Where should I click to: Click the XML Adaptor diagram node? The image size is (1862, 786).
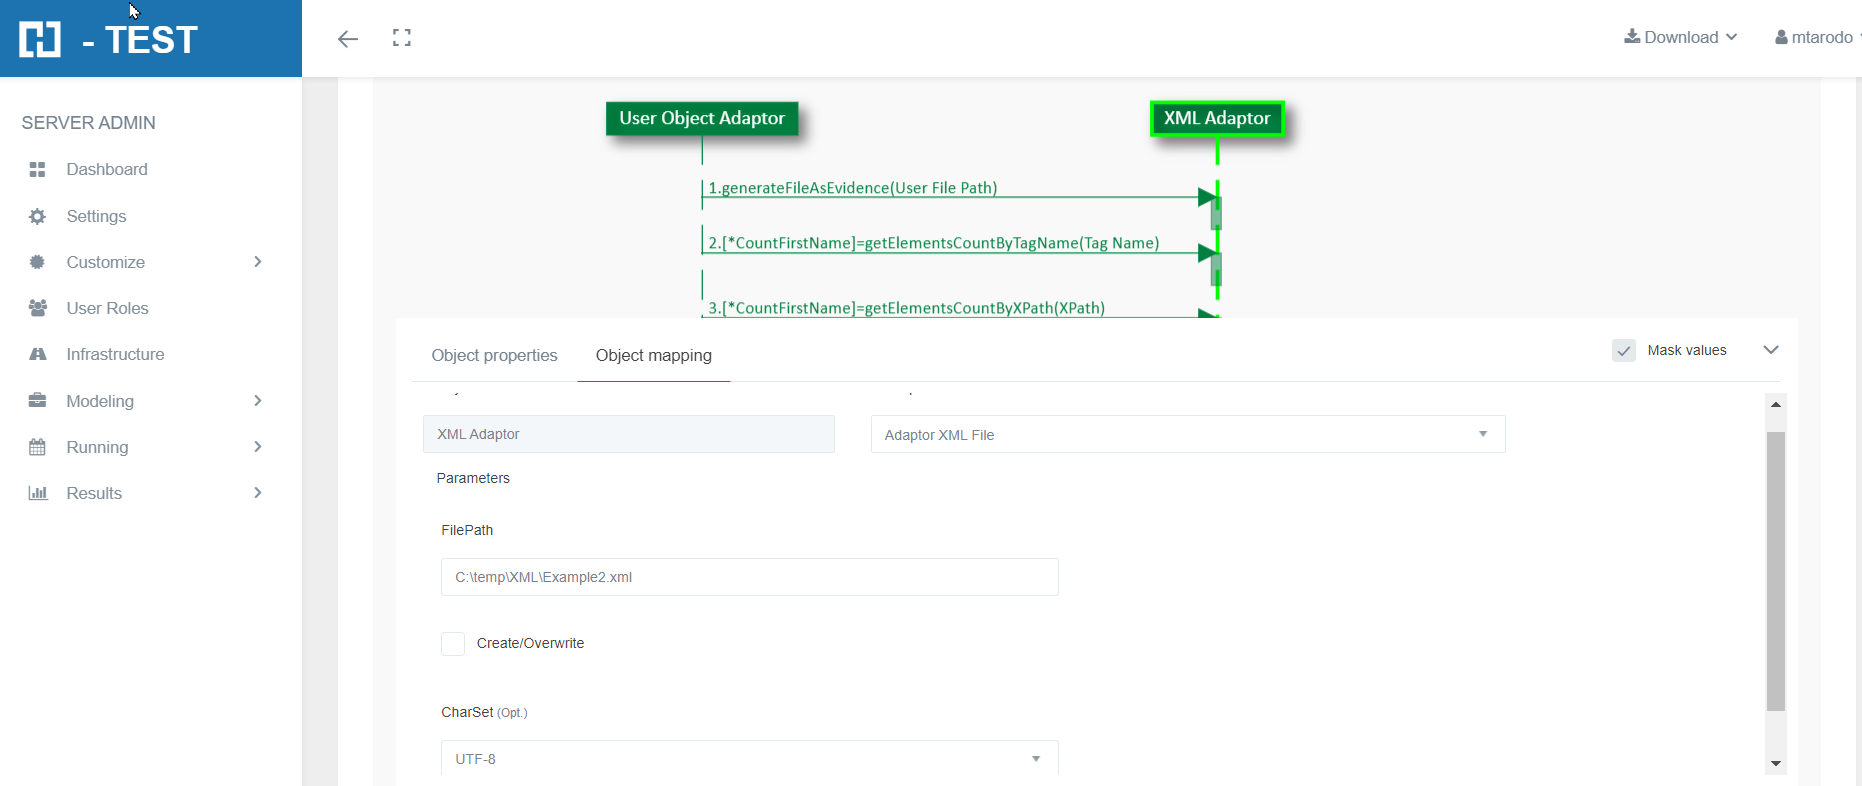(x=1217, y=118)
